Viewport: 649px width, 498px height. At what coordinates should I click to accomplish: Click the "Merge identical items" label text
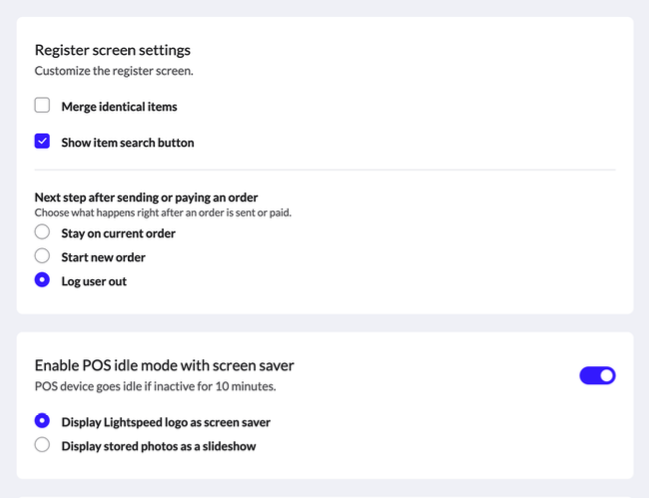coord(119,107)
